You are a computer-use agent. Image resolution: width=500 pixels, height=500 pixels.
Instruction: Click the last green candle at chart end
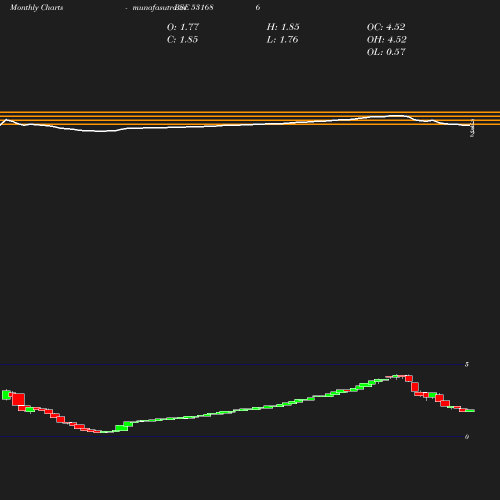[x=470, y=411]
